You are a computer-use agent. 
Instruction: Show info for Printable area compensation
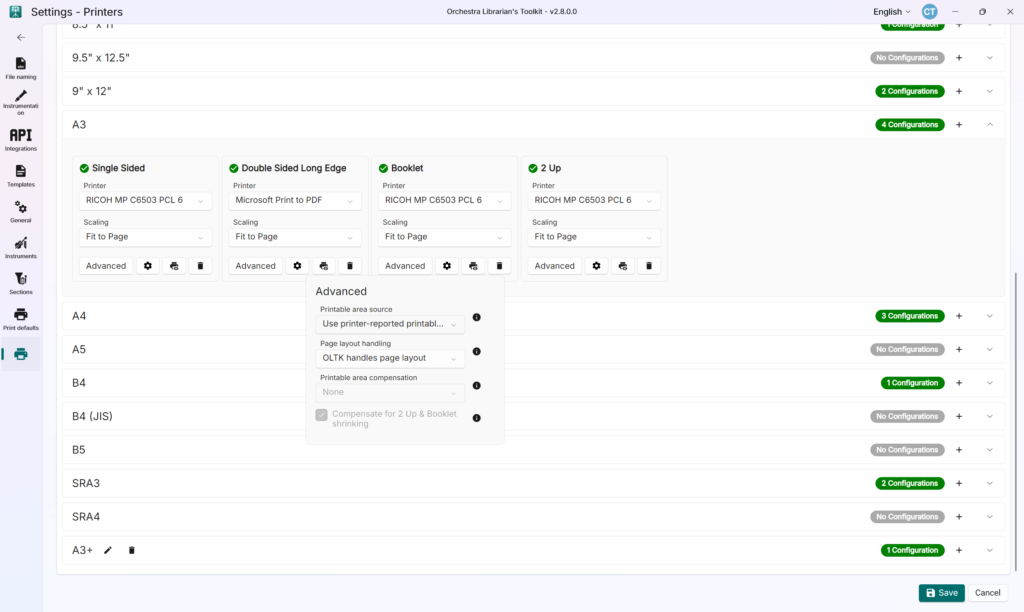(477, 385)
